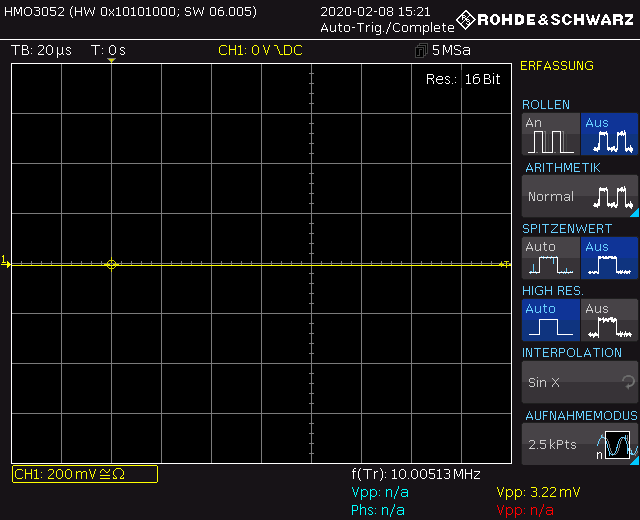The width and height of the screenshot is (640, 520).
Task: Enable HIGH RES. Auto mode
Action: coord(550,320)
